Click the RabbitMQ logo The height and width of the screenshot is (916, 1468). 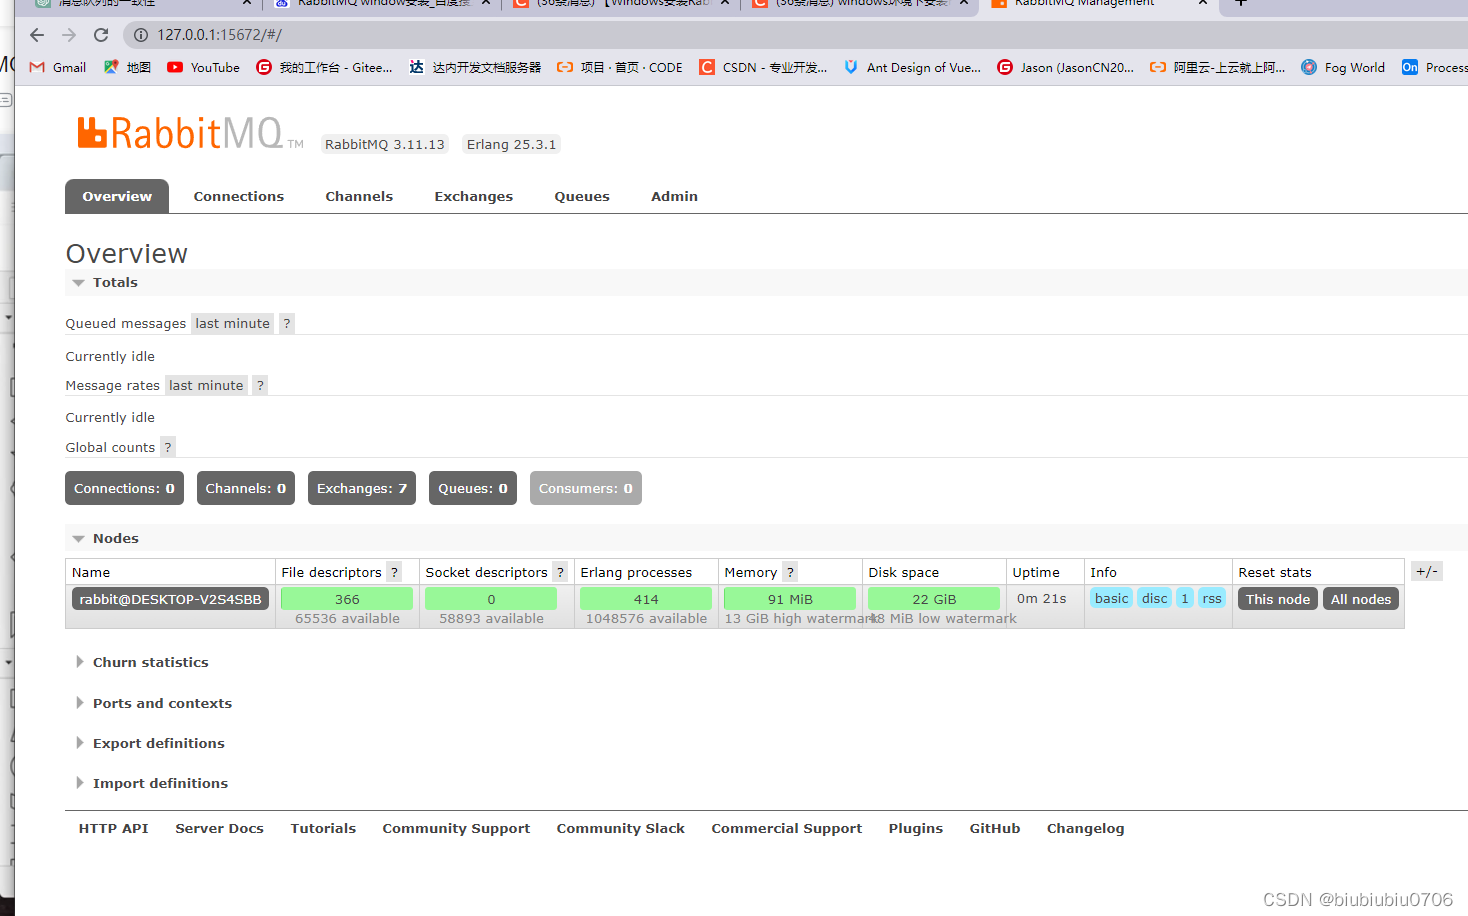click(x=190, y=133)
